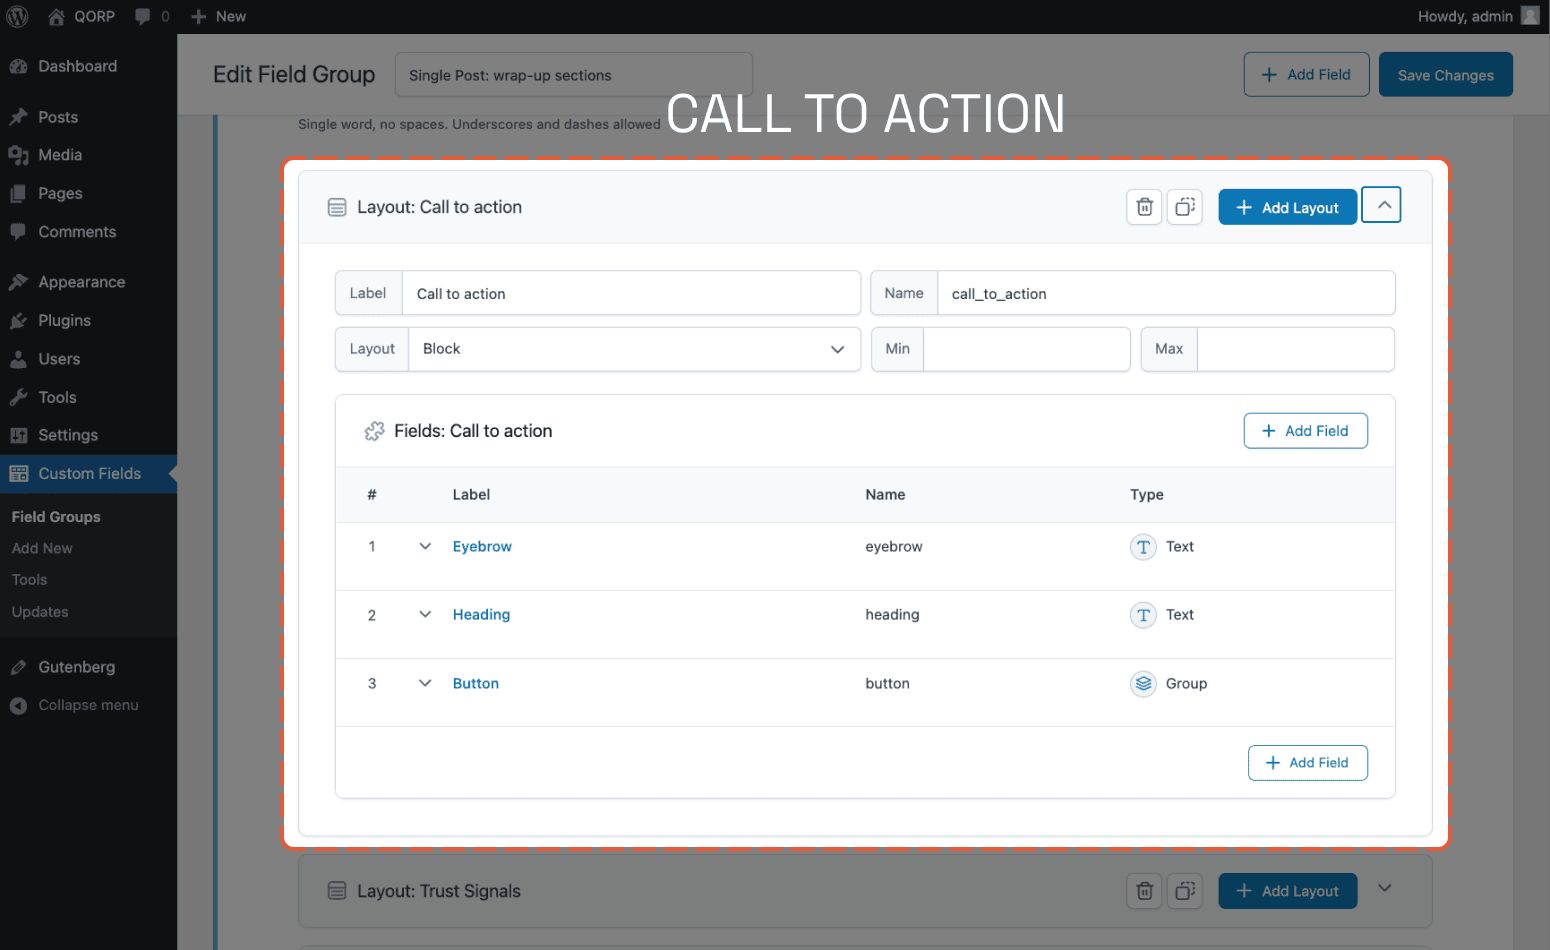This screenshot has width=1550, height=950.
Task: Open the Heading field link
Action: (x=481, y=614)
